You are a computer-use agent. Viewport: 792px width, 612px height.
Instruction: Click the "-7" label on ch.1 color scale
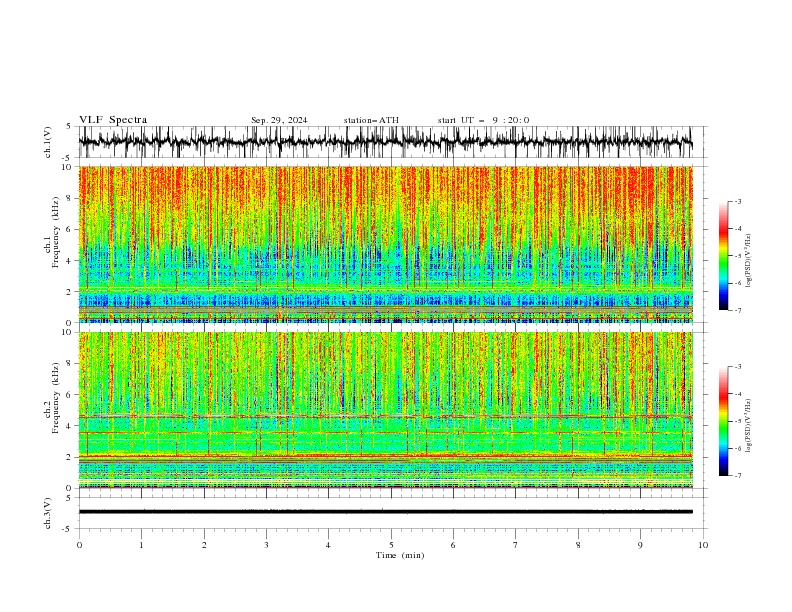[737, 310]
